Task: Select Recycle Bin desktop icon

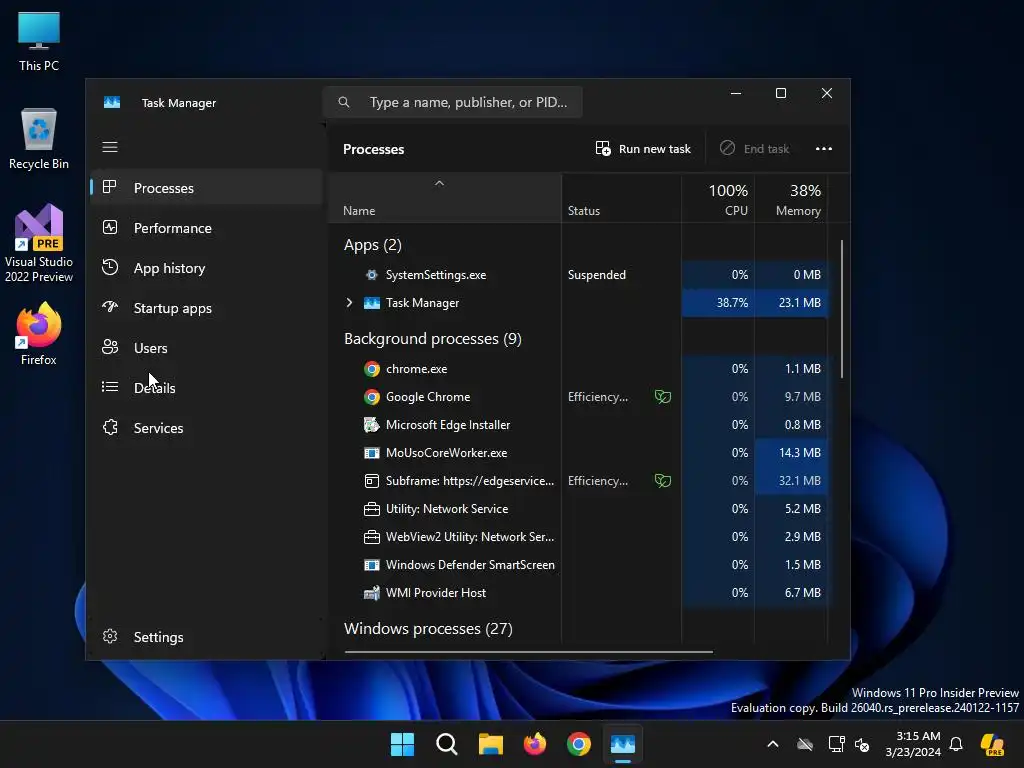Action: [39, 139]
